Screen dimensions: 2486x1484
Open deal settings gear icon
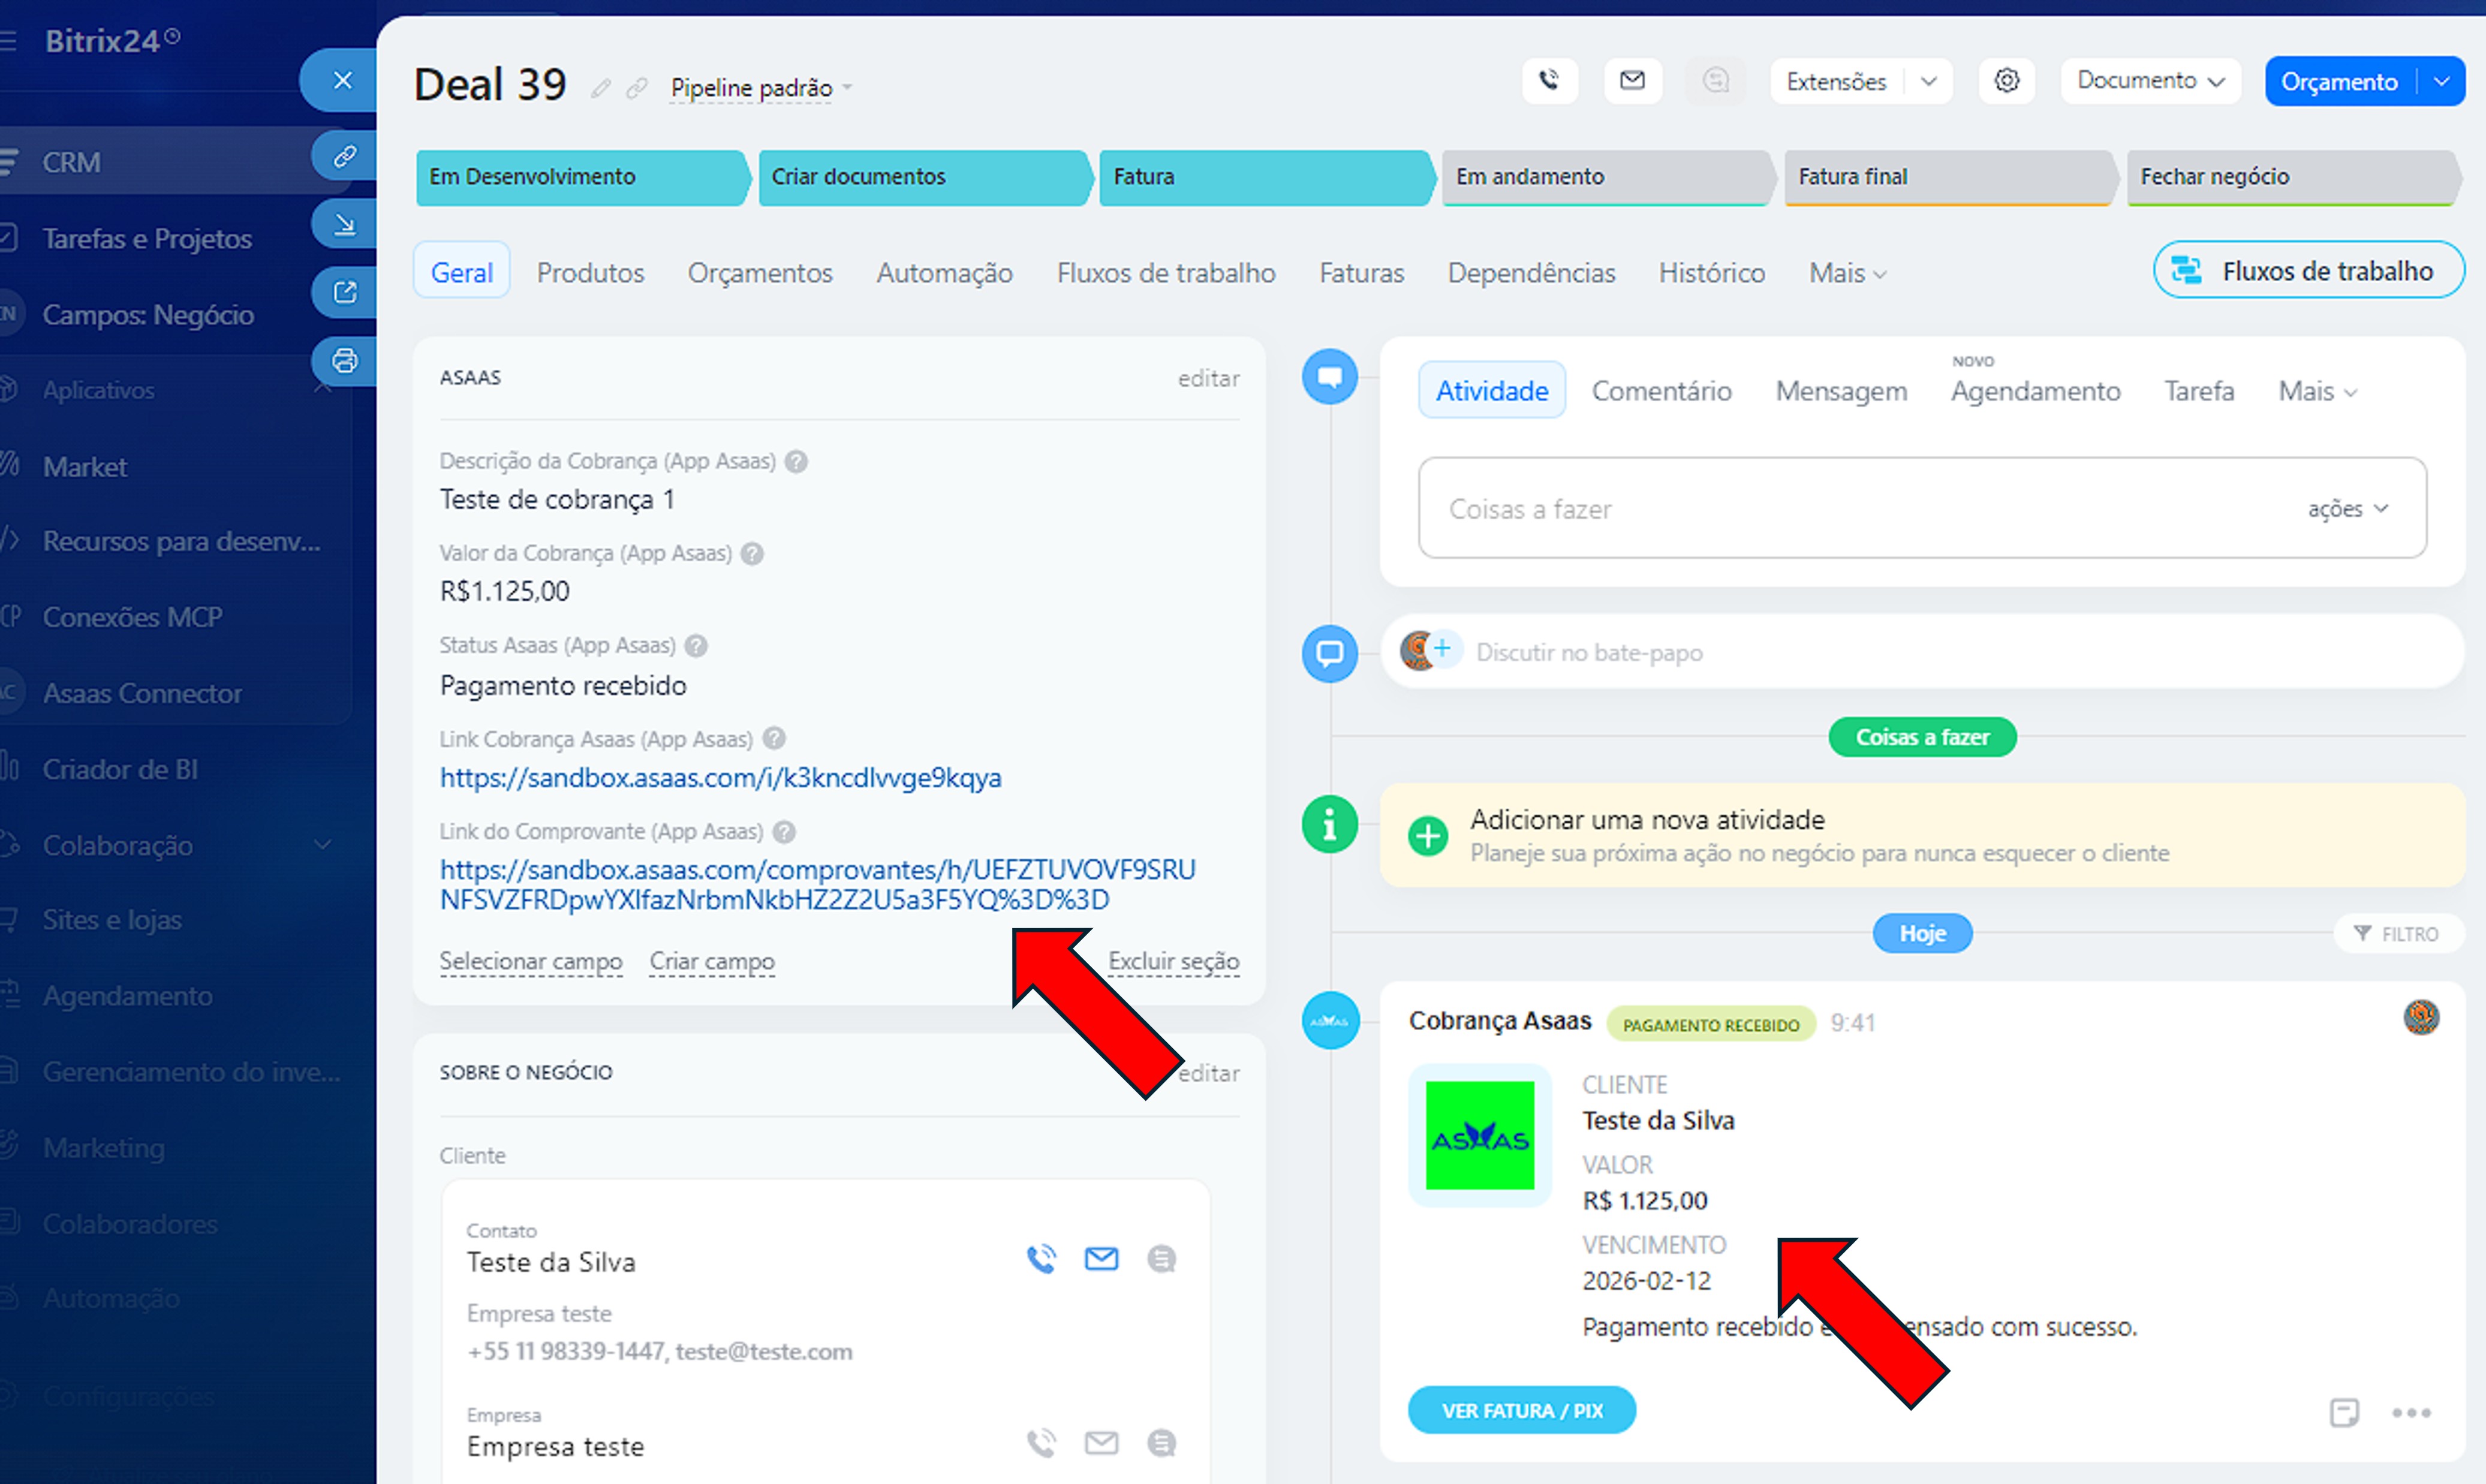2006,80
